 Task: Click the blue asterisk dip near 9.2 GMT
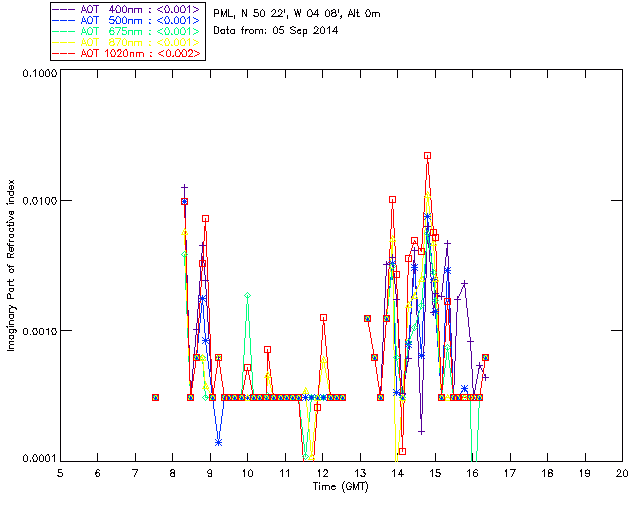[218, 442]
